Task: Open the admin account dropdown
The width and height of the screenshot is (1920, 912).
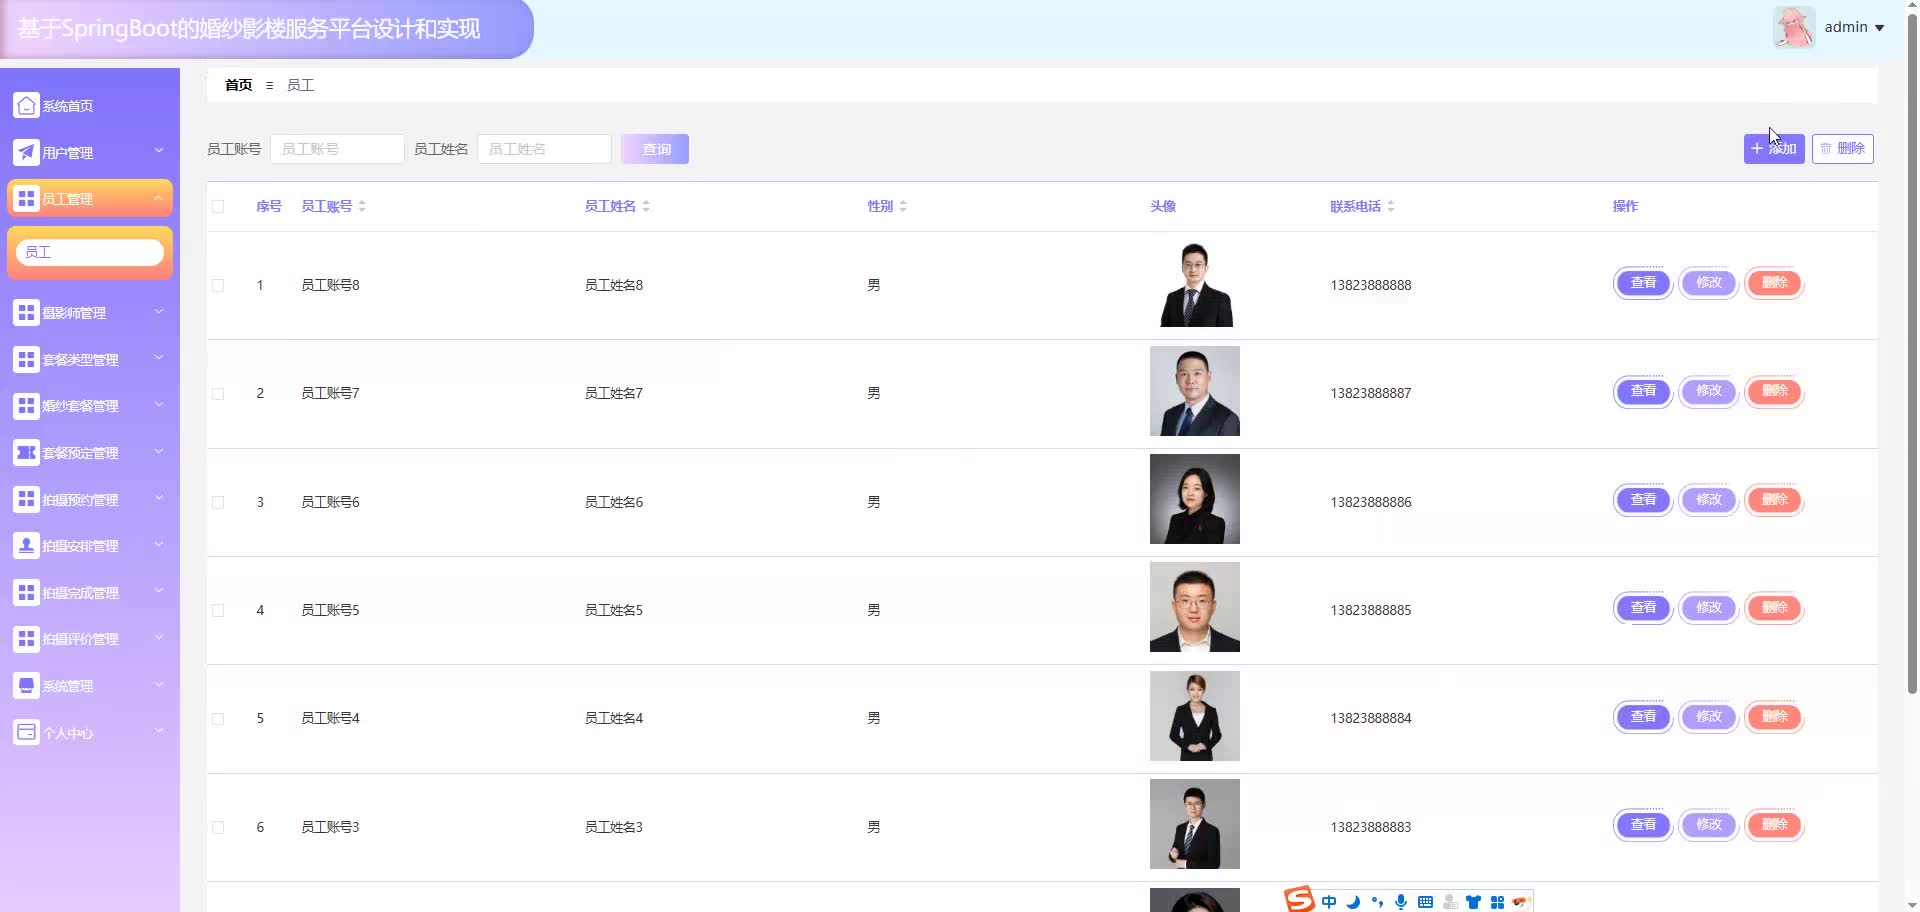Action: (x=1853, y=27)
